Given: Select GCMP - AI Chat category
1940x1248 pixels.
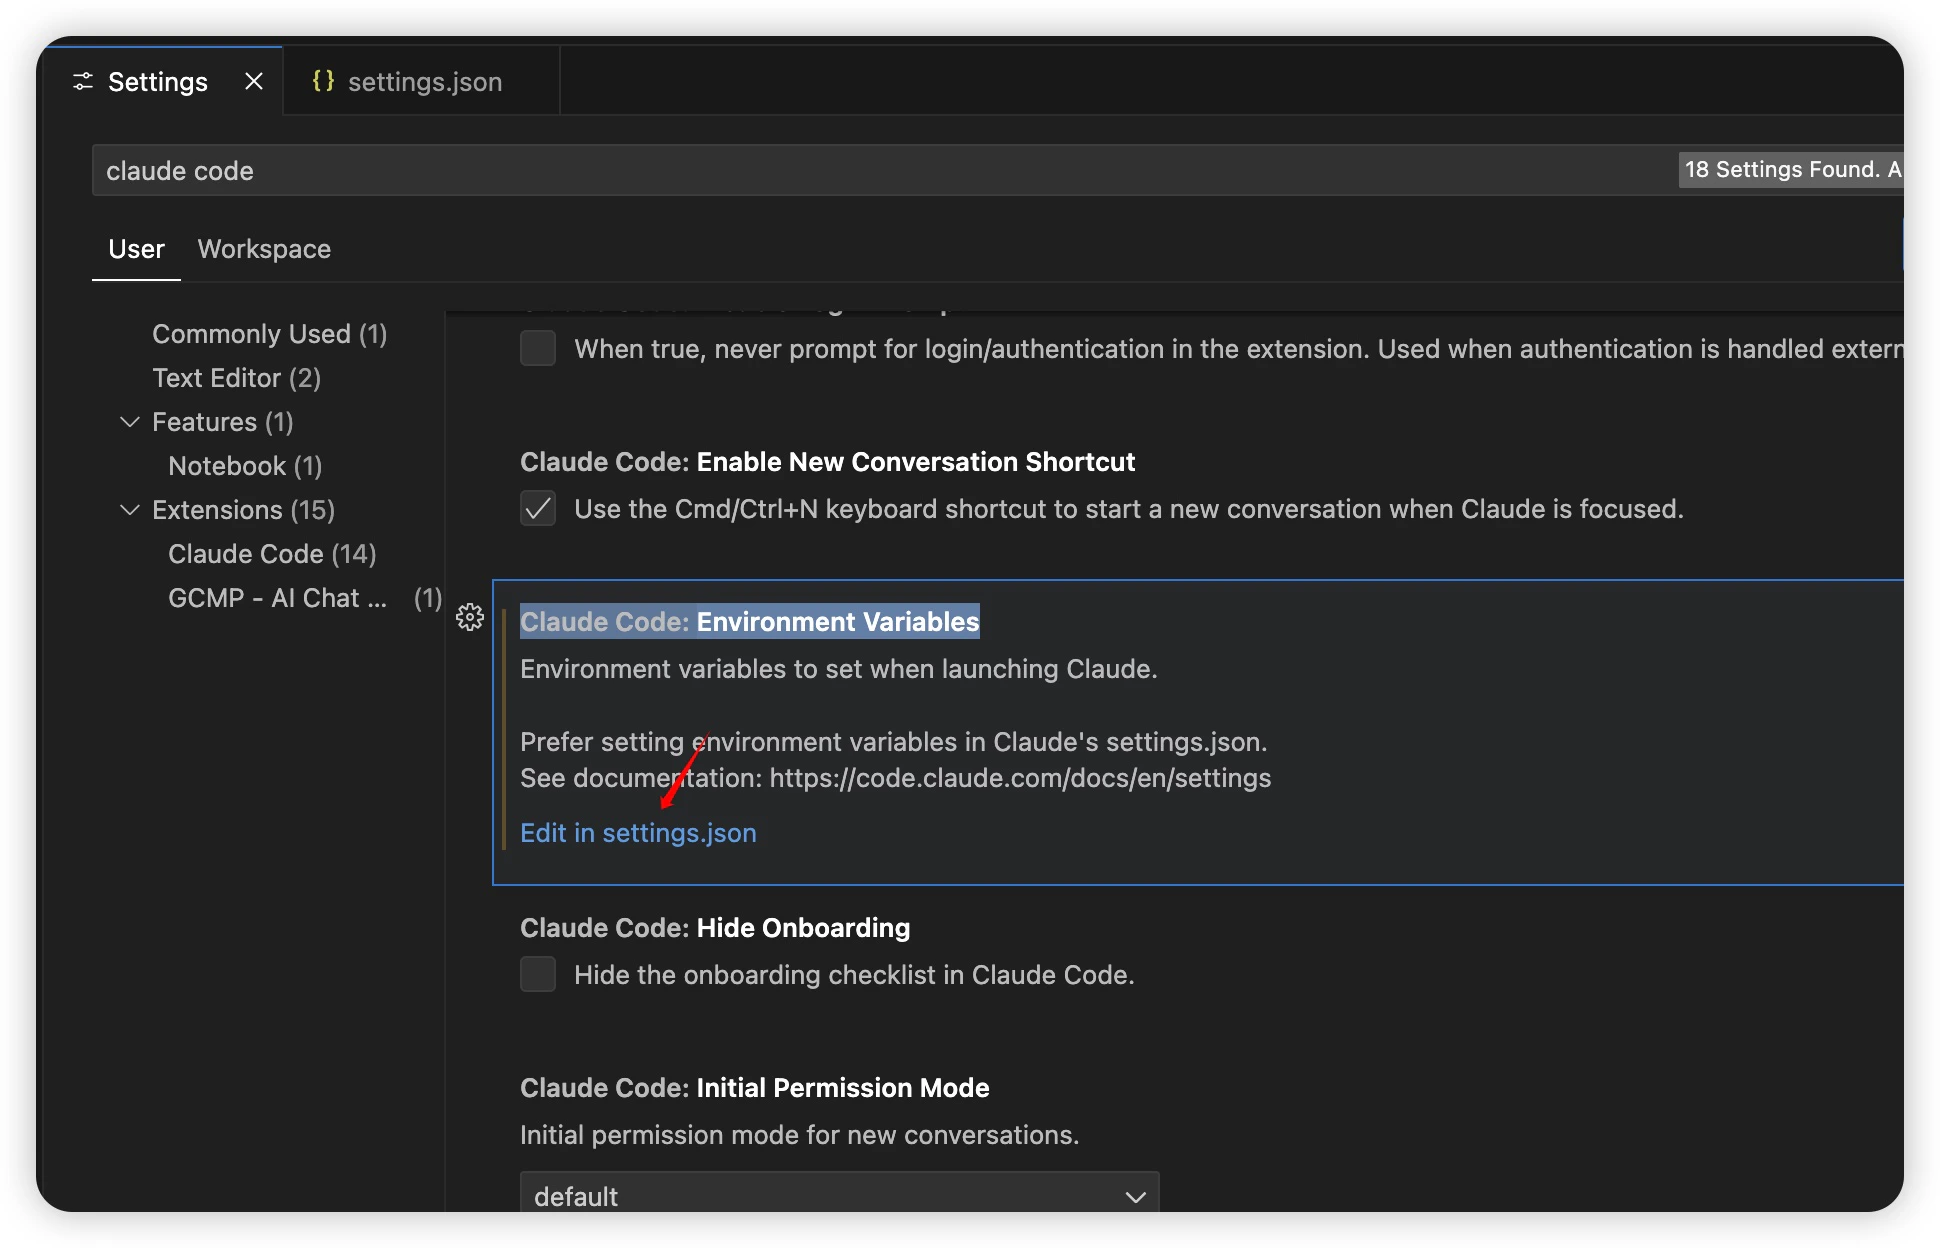Looking at the screenshot, I should 278,598.
